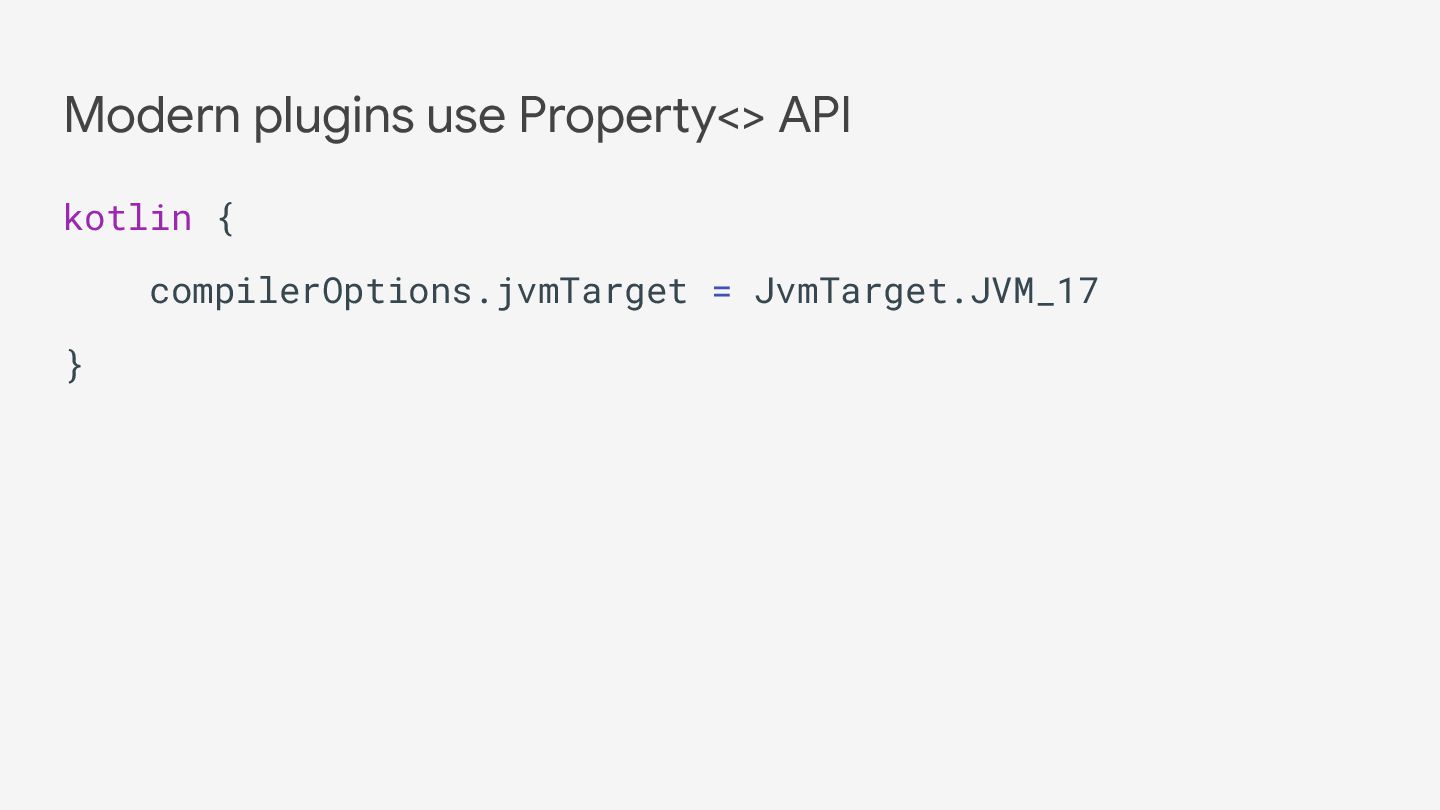Screen dimensions: 1440x810
Task: Select the closing curly brace
Action: (x=74, y=365)
